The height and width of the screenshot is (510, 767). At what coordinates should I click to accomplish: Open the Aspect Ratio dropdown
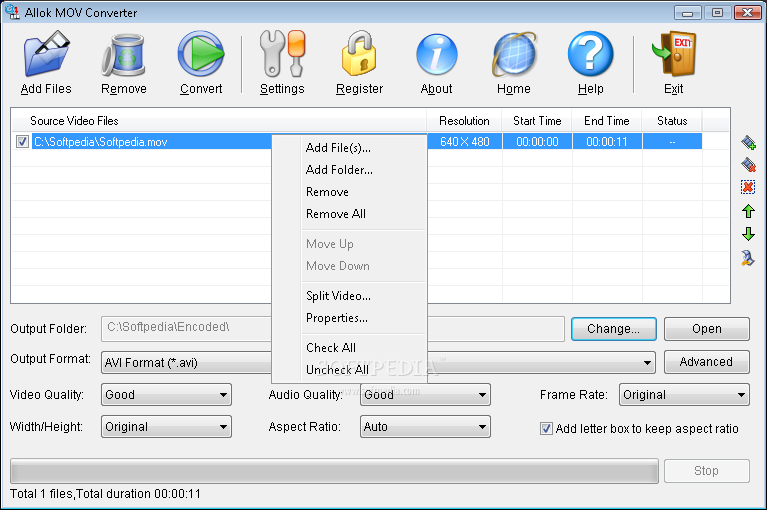(x=425, y=427)
